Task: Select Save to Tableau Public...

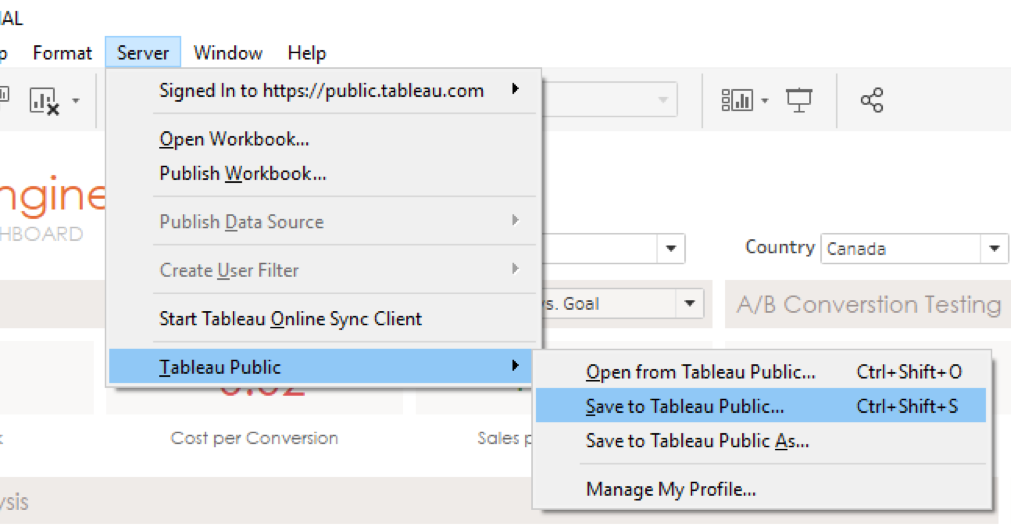Action: pos(761,406)
